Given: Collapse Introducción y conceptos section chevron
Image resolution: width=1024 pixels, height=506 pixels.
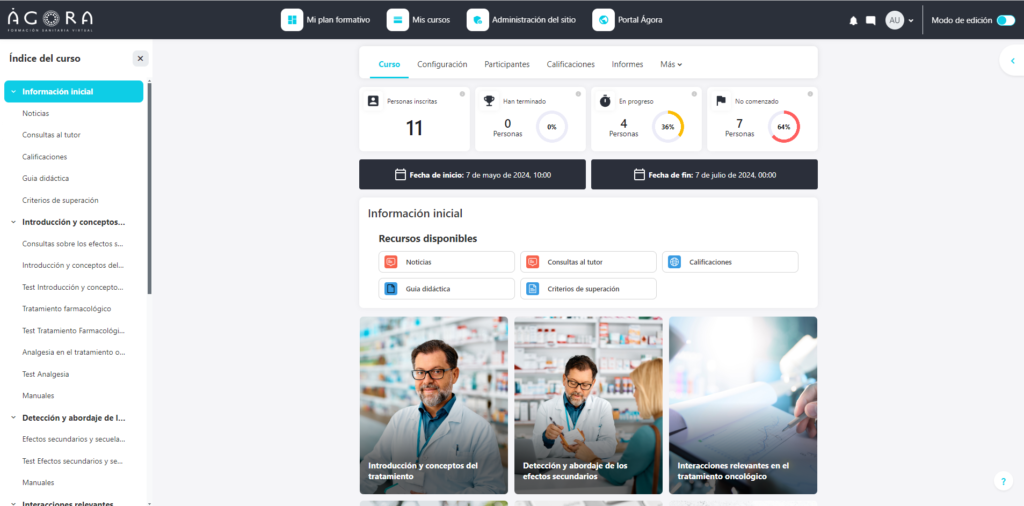Looking at the screenshot, I should [x=13, y=222].
